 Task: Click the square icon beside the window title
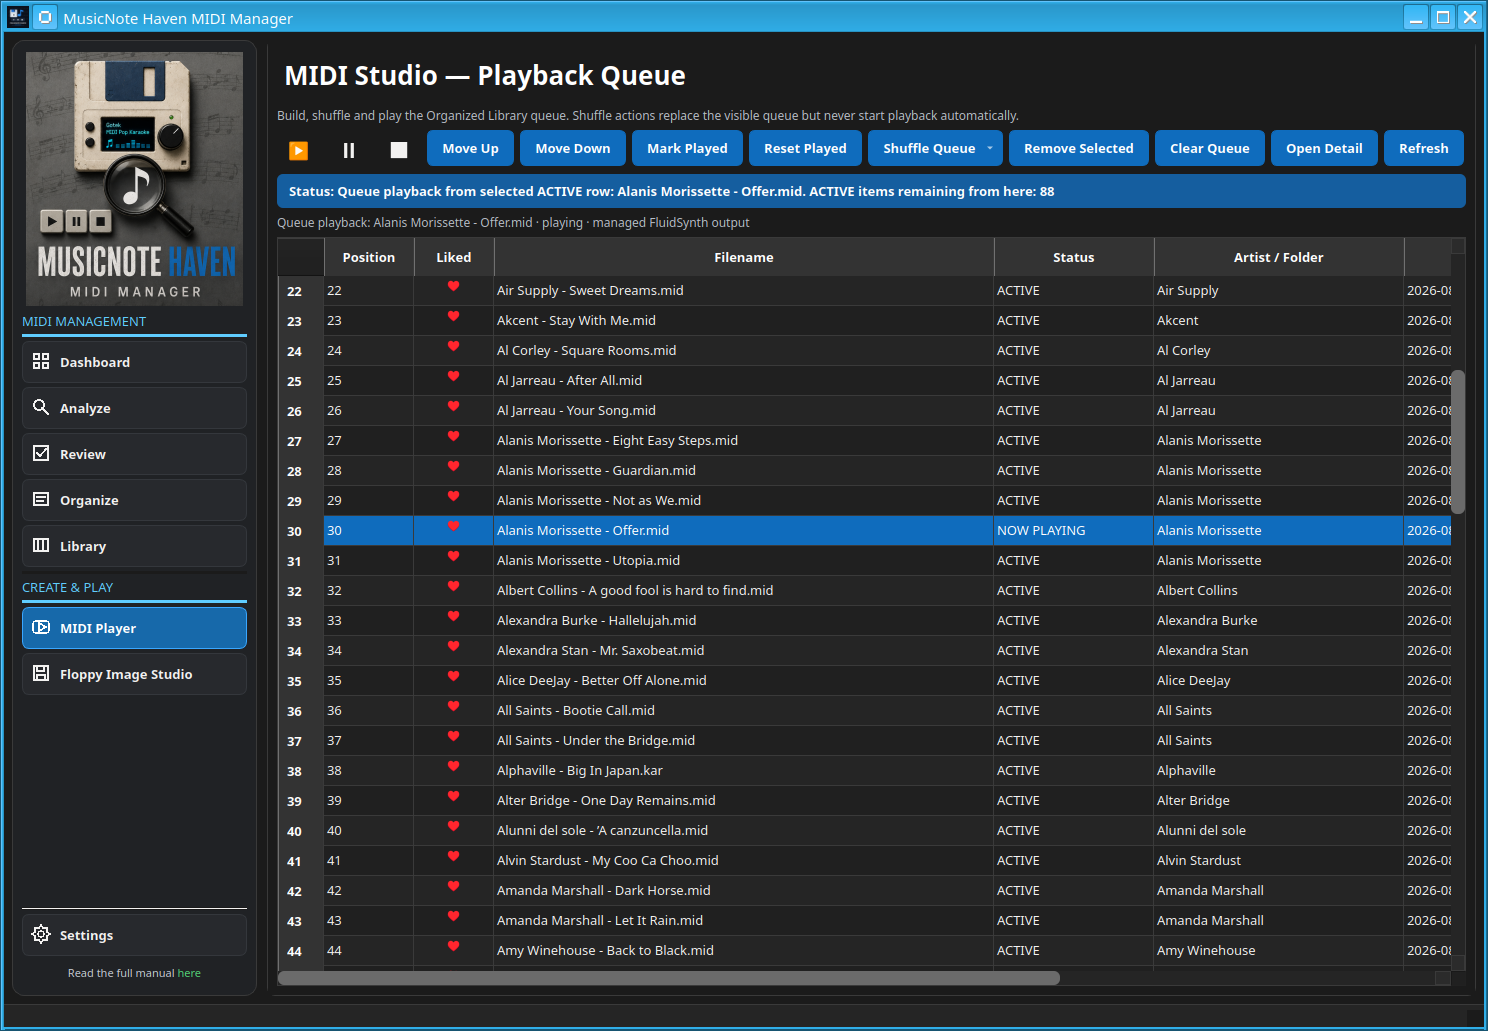(45, 17)
